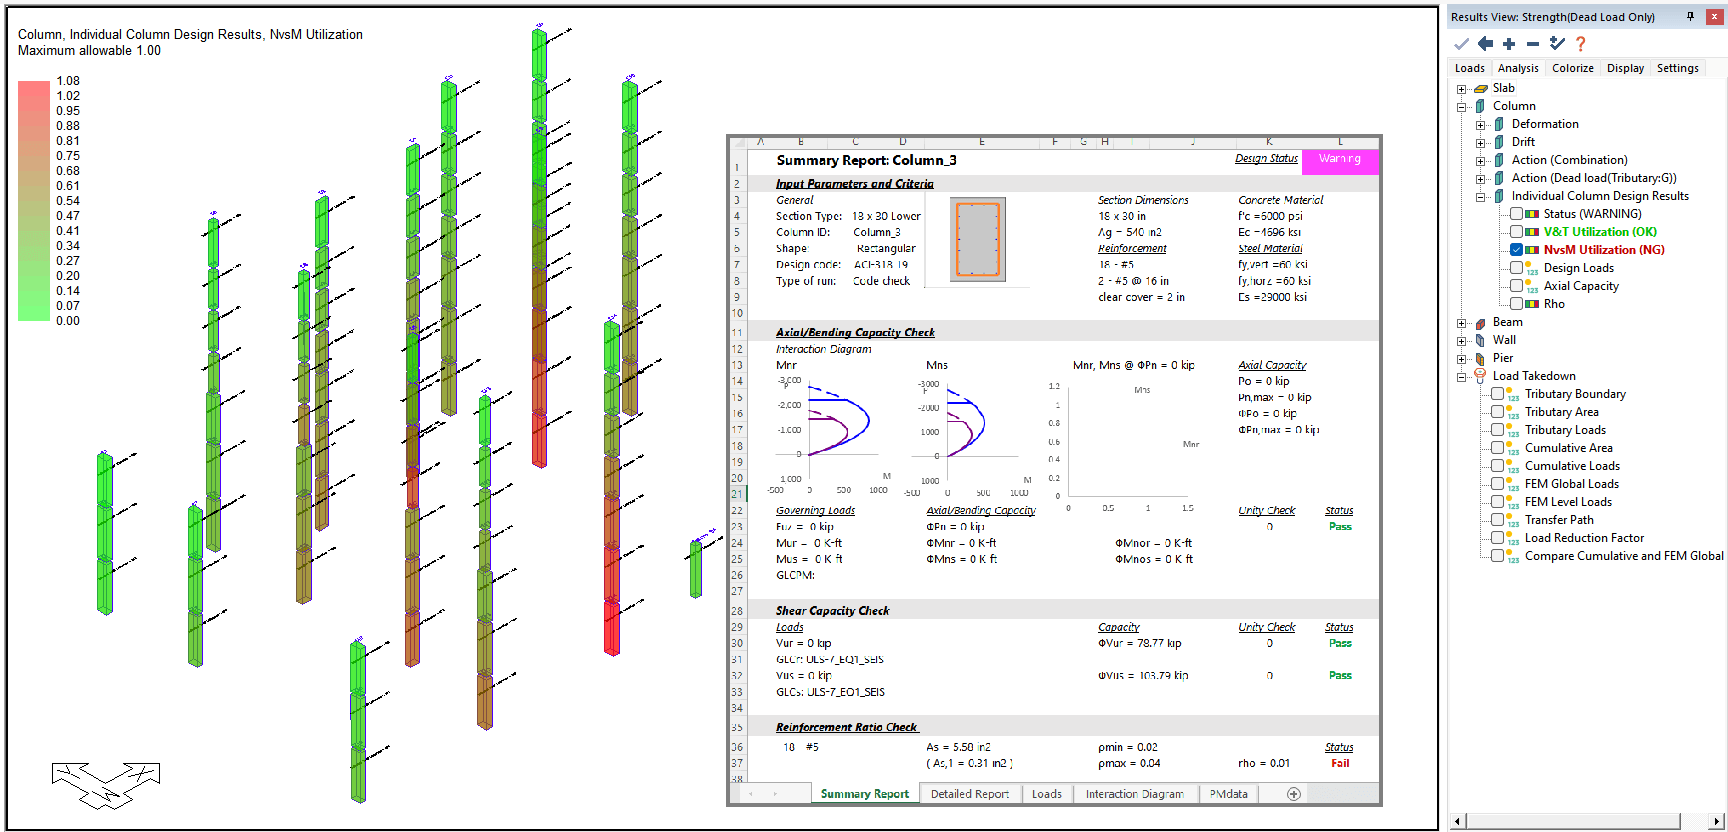The width and height of the screenshot is (1728, 832).
Task: Click the grayed apply checkmark icon
Action: tap(1461, 44)
